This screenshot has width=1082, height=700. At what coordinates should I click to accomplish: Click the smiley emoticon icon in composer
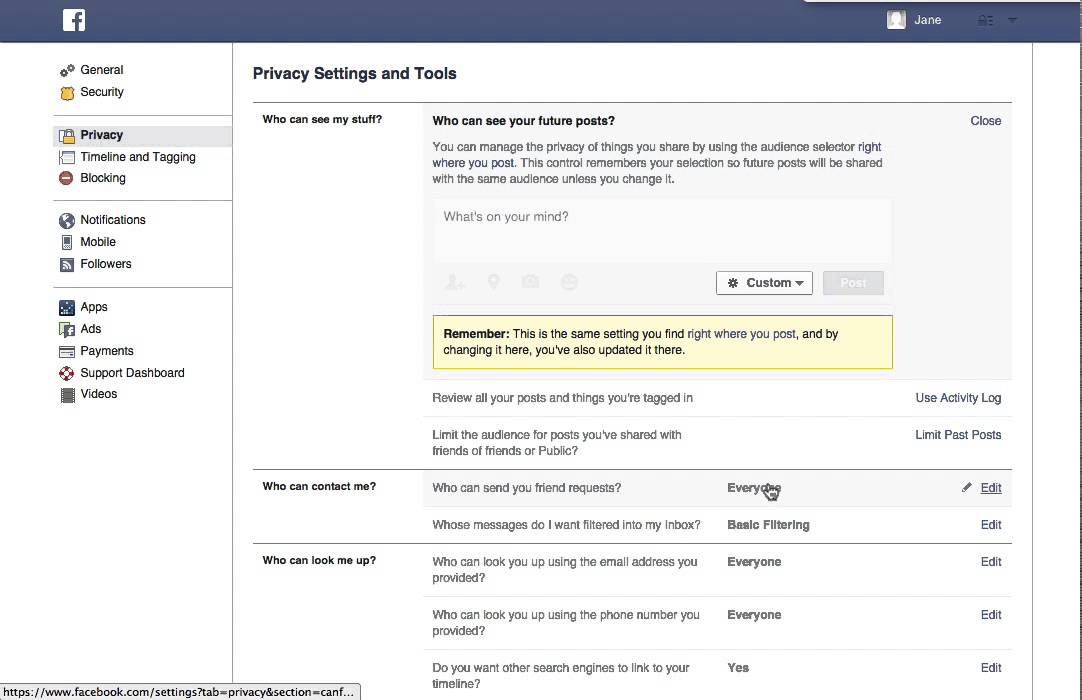point(570,283)
